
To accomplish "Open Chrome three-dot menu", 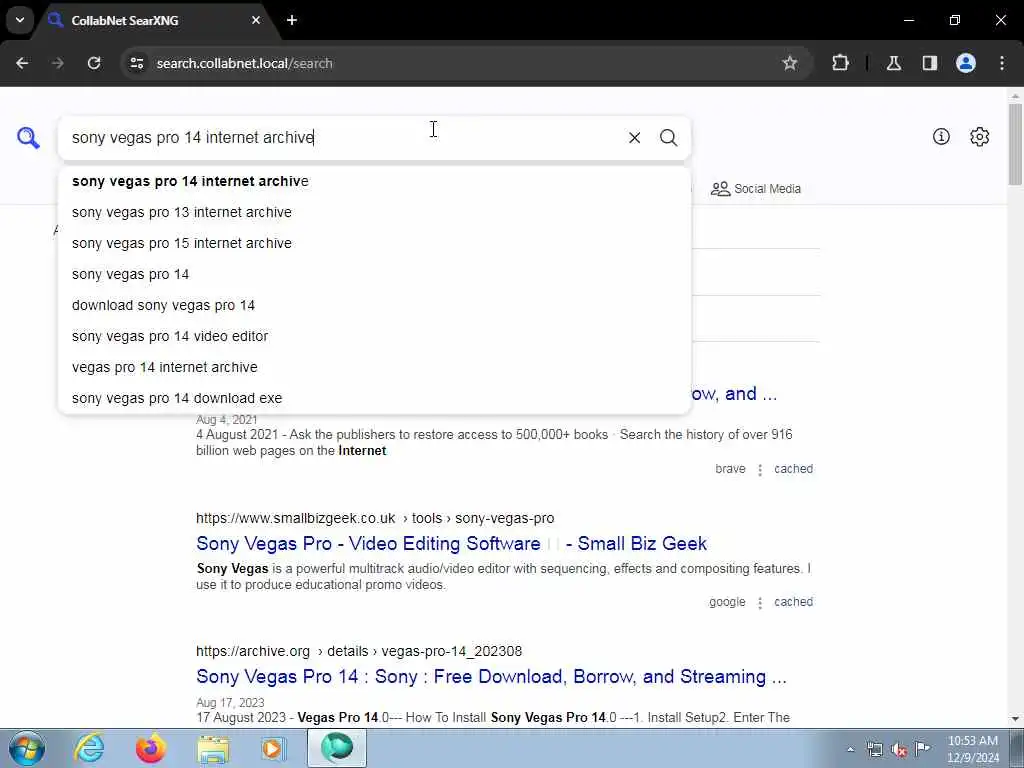I will (1002, 63).
